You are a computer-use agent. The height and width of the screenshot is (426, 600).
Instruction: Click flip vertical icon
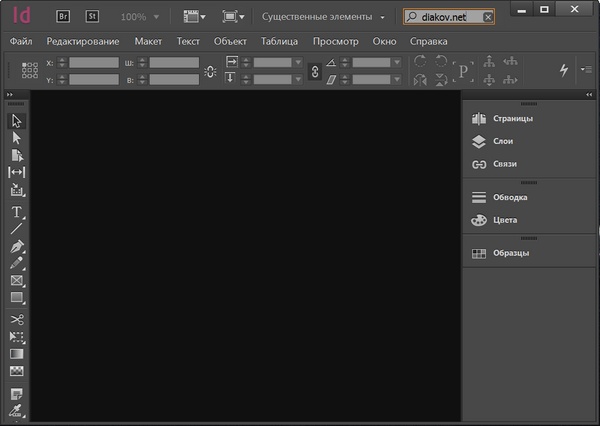click(x=441, y=80)
